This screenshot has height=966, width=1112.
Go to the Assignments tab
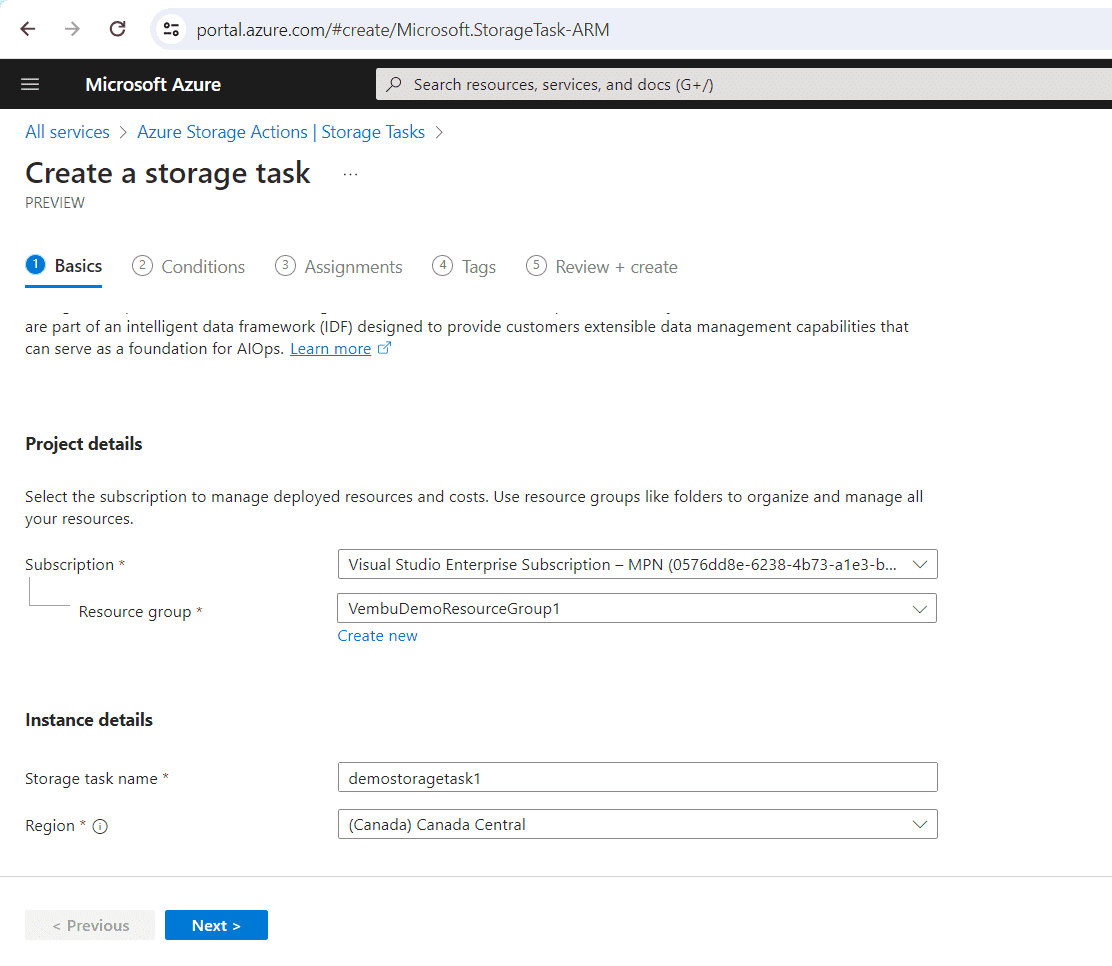tap(339, 267)
